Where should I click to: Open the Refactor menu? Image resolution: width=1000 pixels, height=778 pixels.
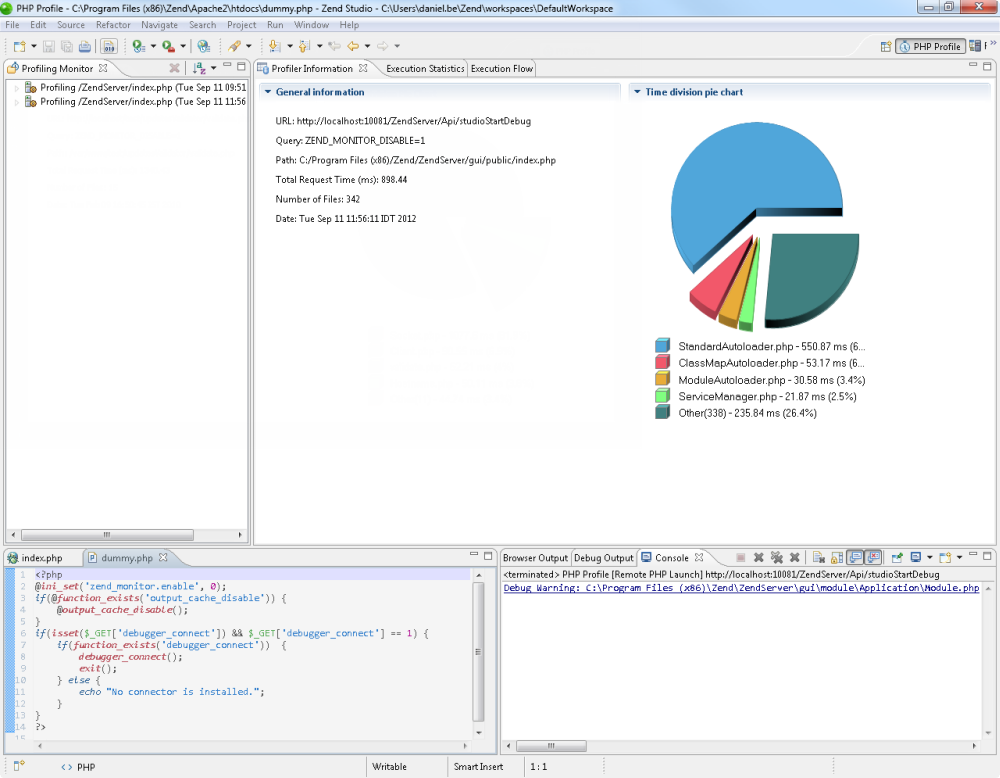113,24
